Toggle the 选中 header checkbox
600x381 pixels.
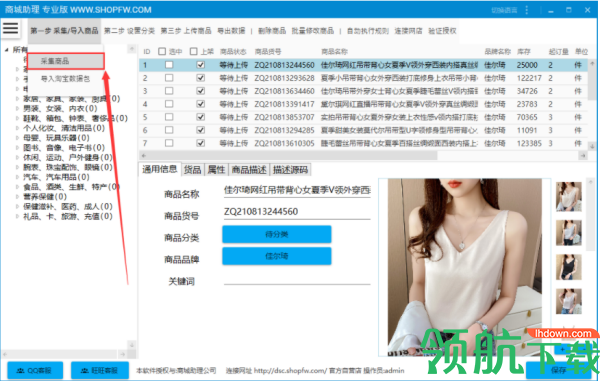coord(162,51)
